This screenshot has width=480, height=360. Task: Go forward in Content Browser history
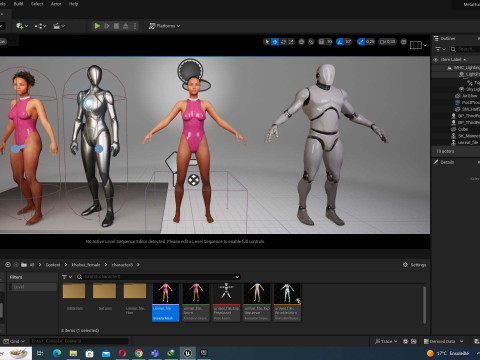(16, 265)
